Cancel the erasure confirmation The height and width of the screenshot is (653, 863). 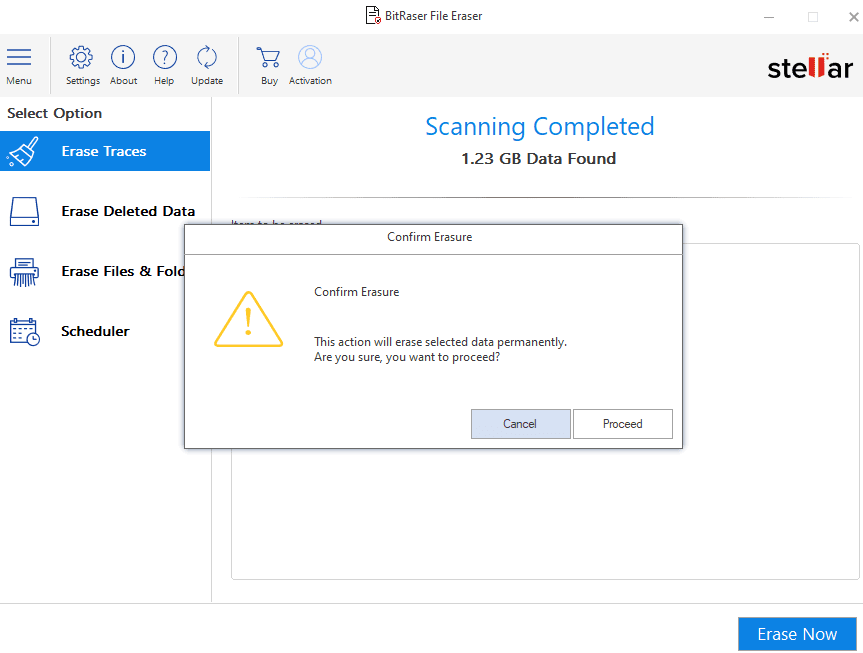click(520, 423)
